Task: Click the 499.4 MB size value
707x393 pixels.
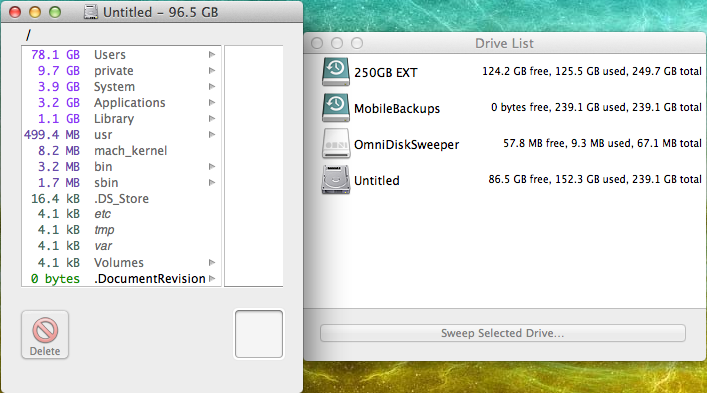Action: point(52,135)
